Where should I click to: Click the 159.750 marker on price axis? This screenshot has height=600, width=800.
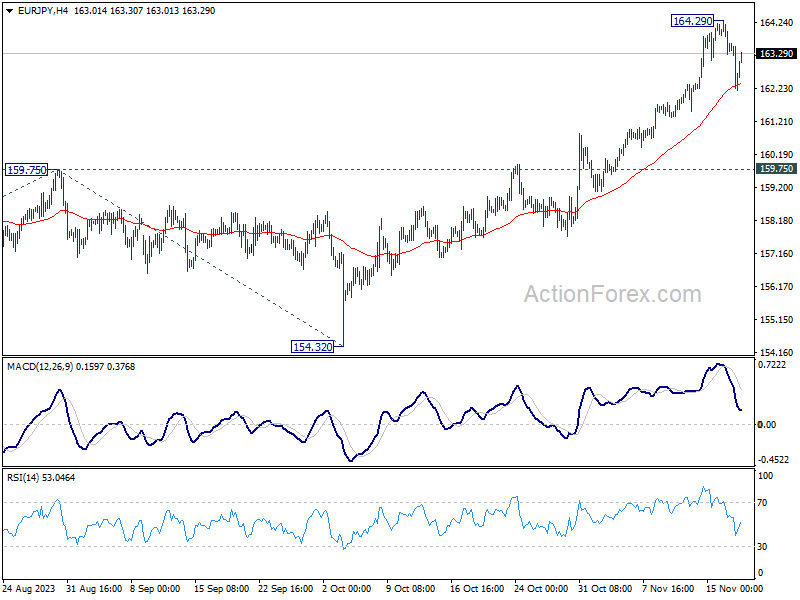coord(776,169)
